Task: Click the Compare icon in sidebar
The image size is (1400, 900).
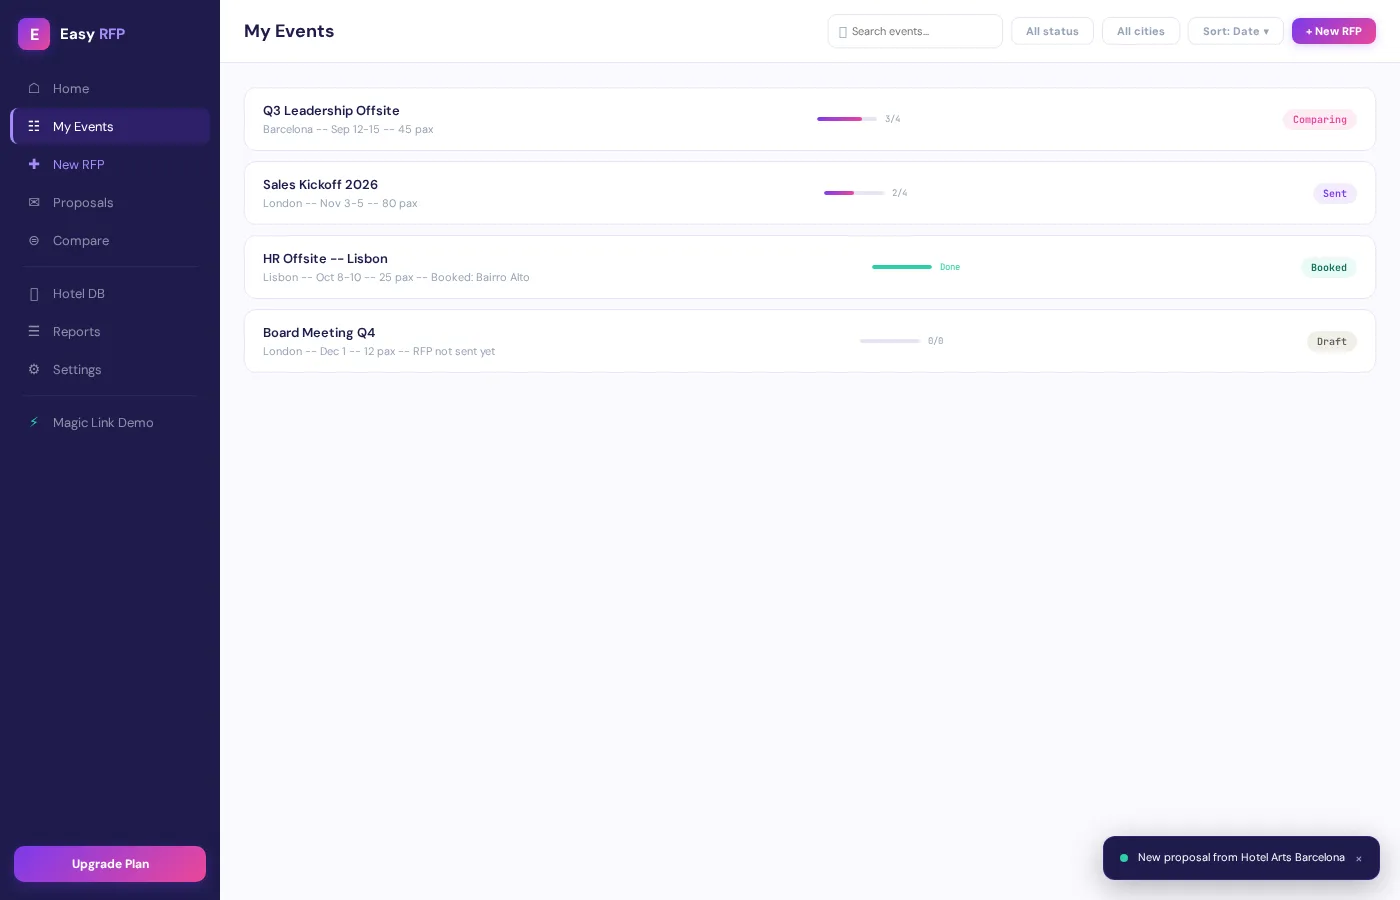Action: [x=34, y=240]
